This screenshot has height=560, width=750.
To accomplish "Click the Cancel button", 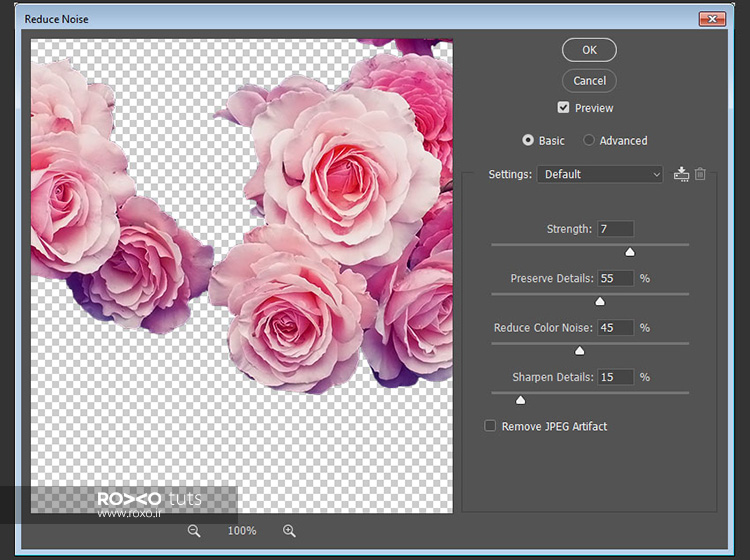I will (x=589, y=80).
